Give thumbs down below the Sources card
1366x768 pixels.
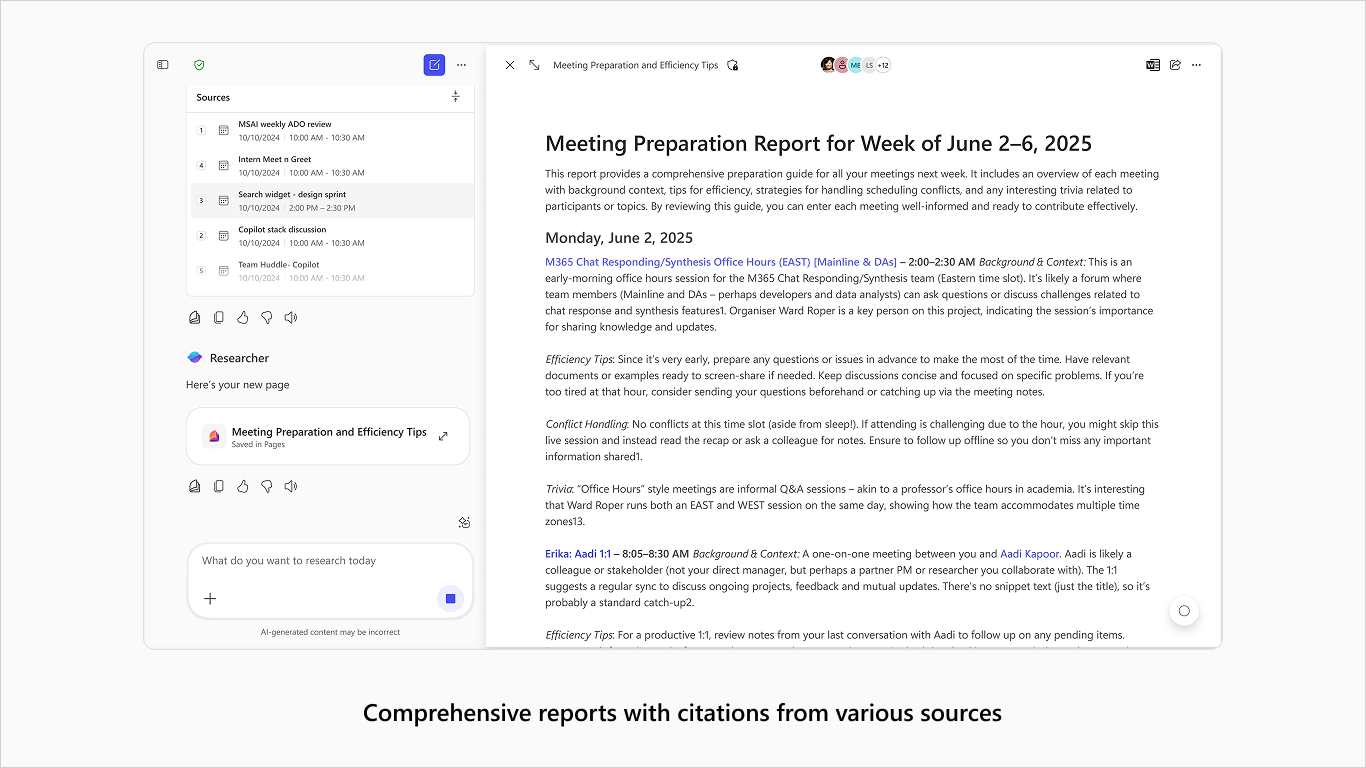(x=267, y=317)
